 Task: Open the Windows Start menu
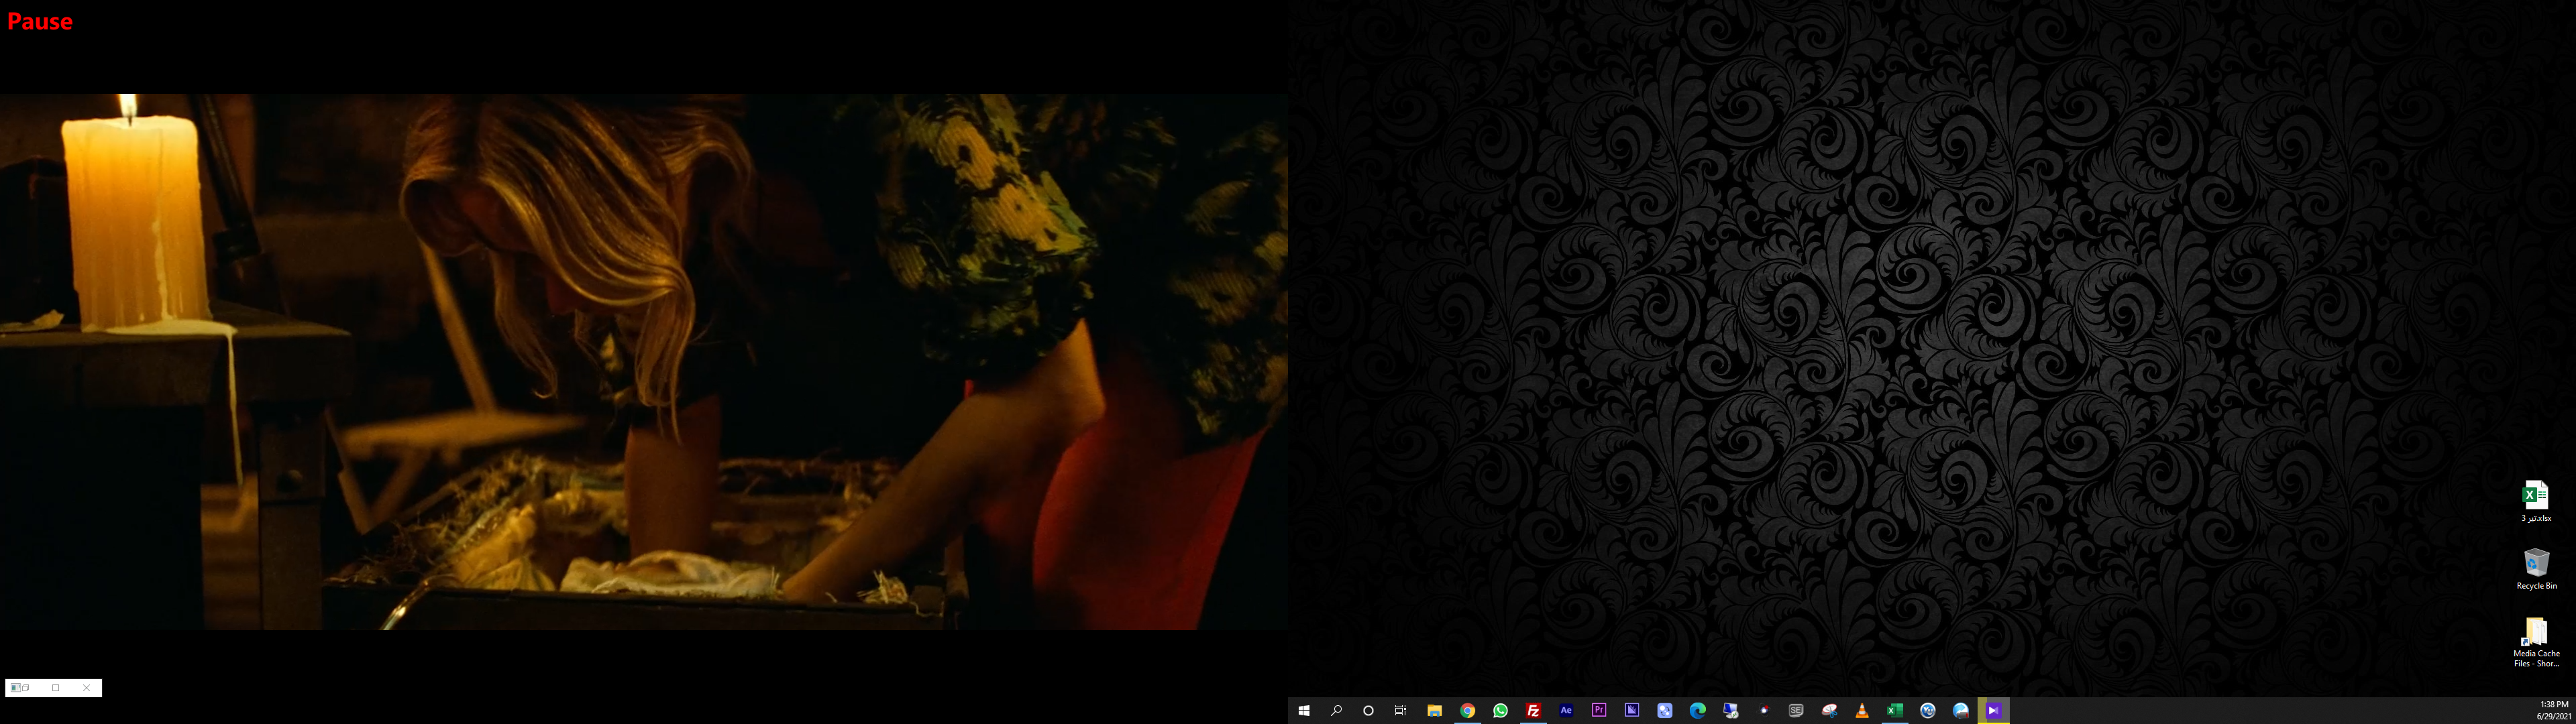(x=1303, y=711)
